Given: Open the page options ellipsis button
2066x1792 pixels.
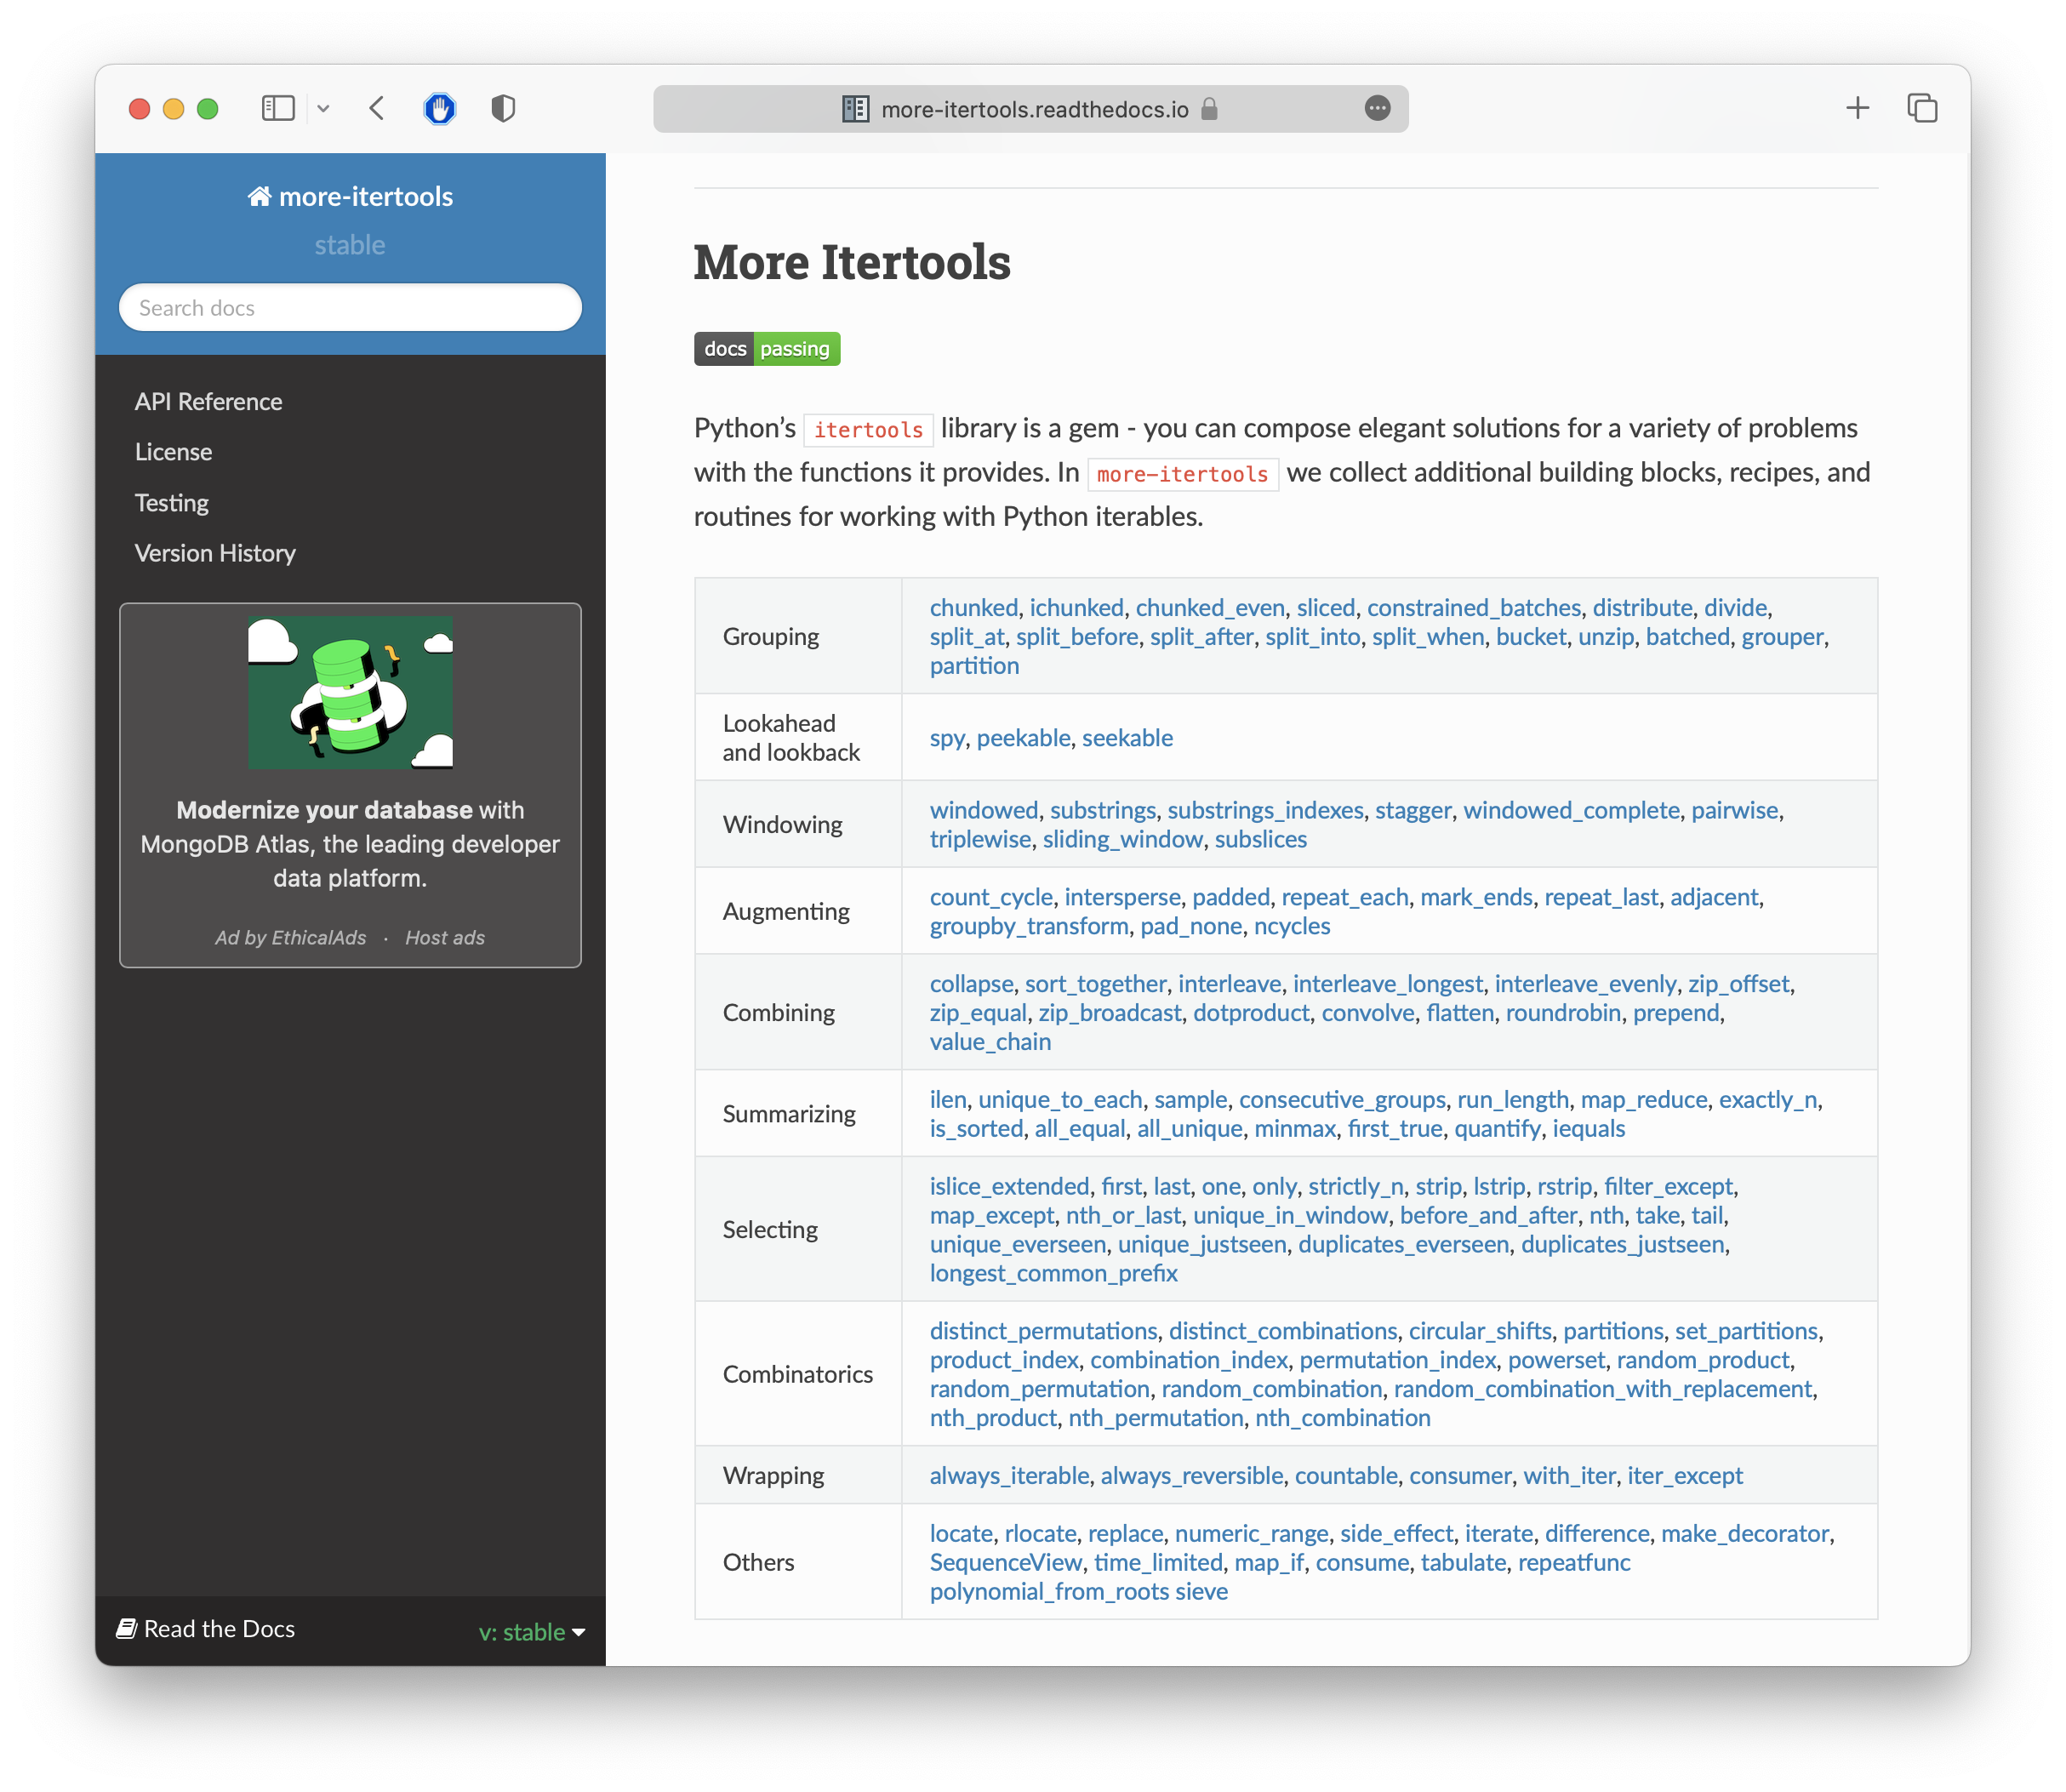Looking at the screenshot, I should point(1377,108).
